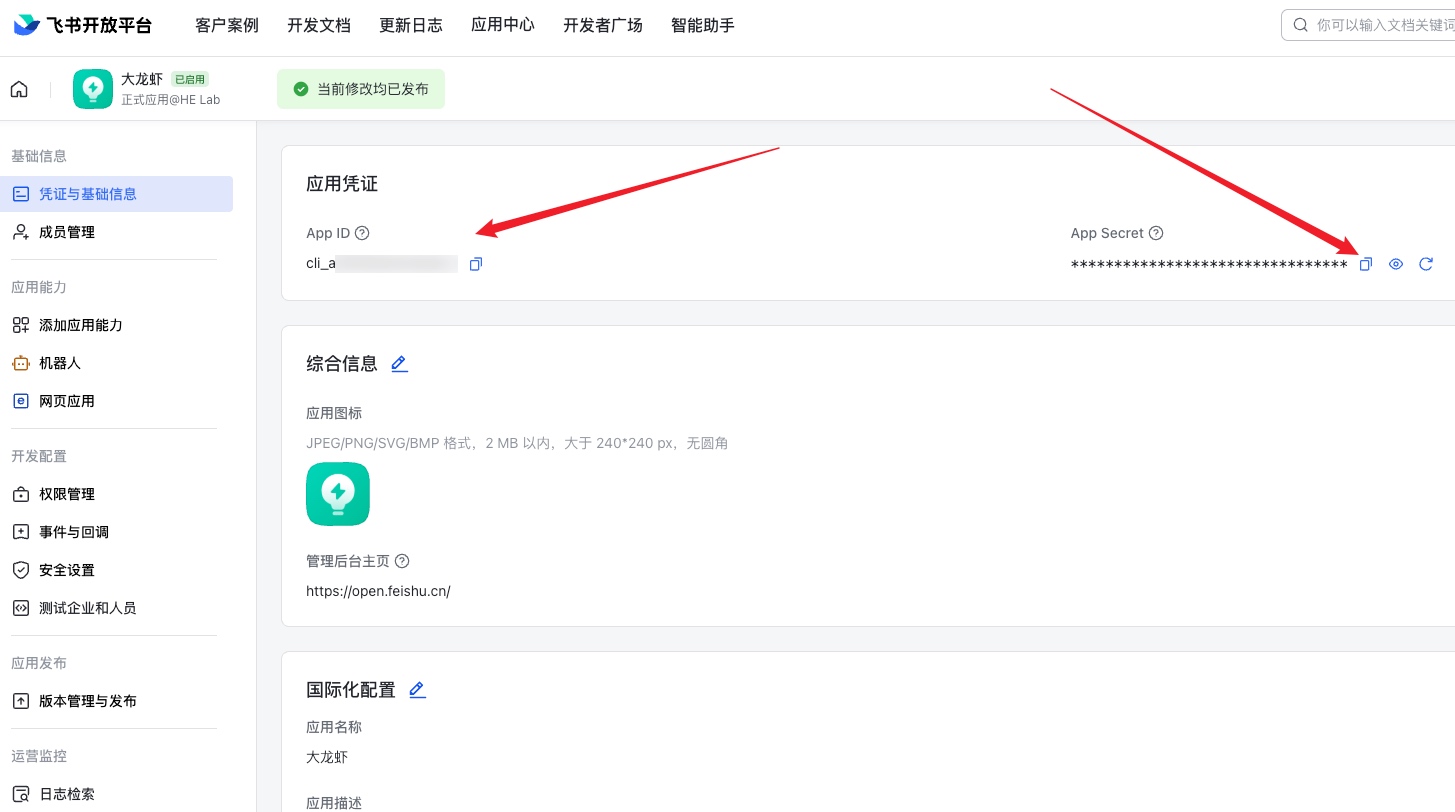Click the 大龙虾 app name in header
The height and width of the screenshot is (812, 1455).
142,79
